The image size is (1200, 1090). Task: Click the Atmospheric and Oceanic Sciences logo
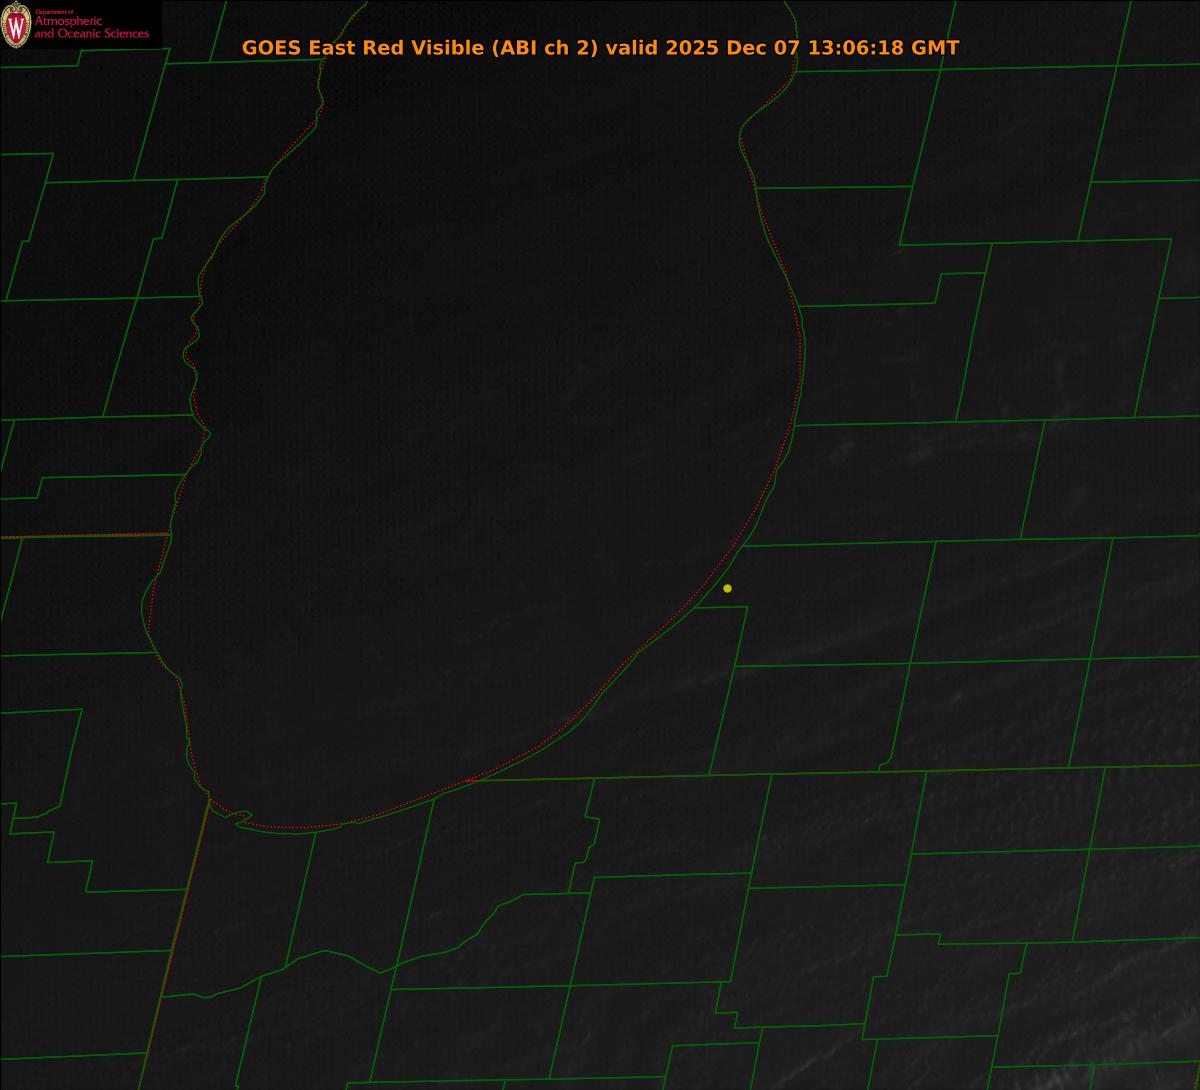(80, 25)
